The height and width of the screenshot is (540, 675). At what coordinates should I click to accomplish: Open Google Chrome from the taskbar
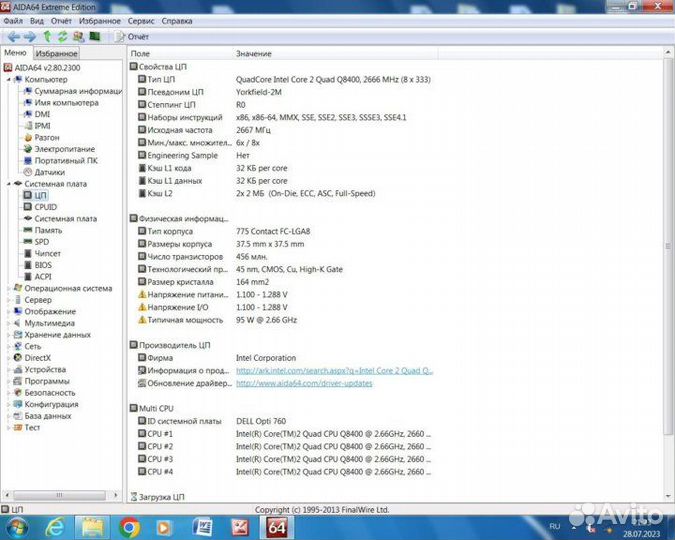pyautogui.click(x=129, y=525)
